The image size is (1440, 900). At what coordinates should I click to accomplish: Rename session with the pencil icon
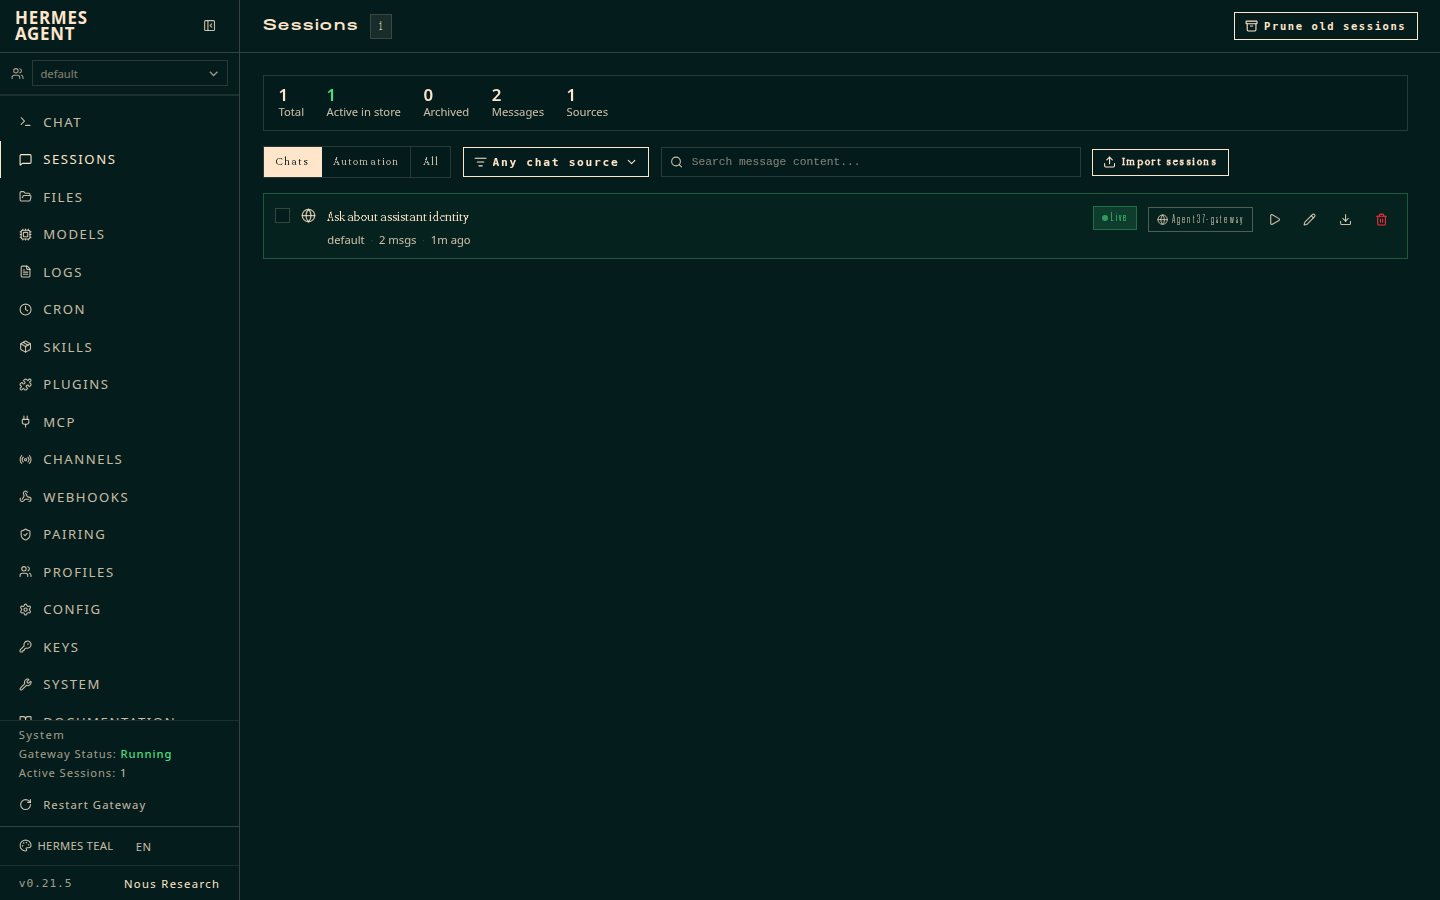click(1310, 220)
